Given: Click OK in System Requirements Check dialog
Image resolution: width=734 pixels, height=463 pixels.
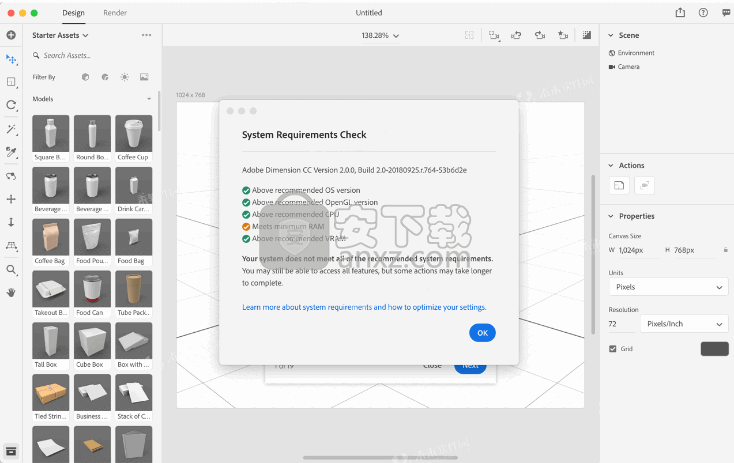Looking at the screenshot, I should coord(482,333).
